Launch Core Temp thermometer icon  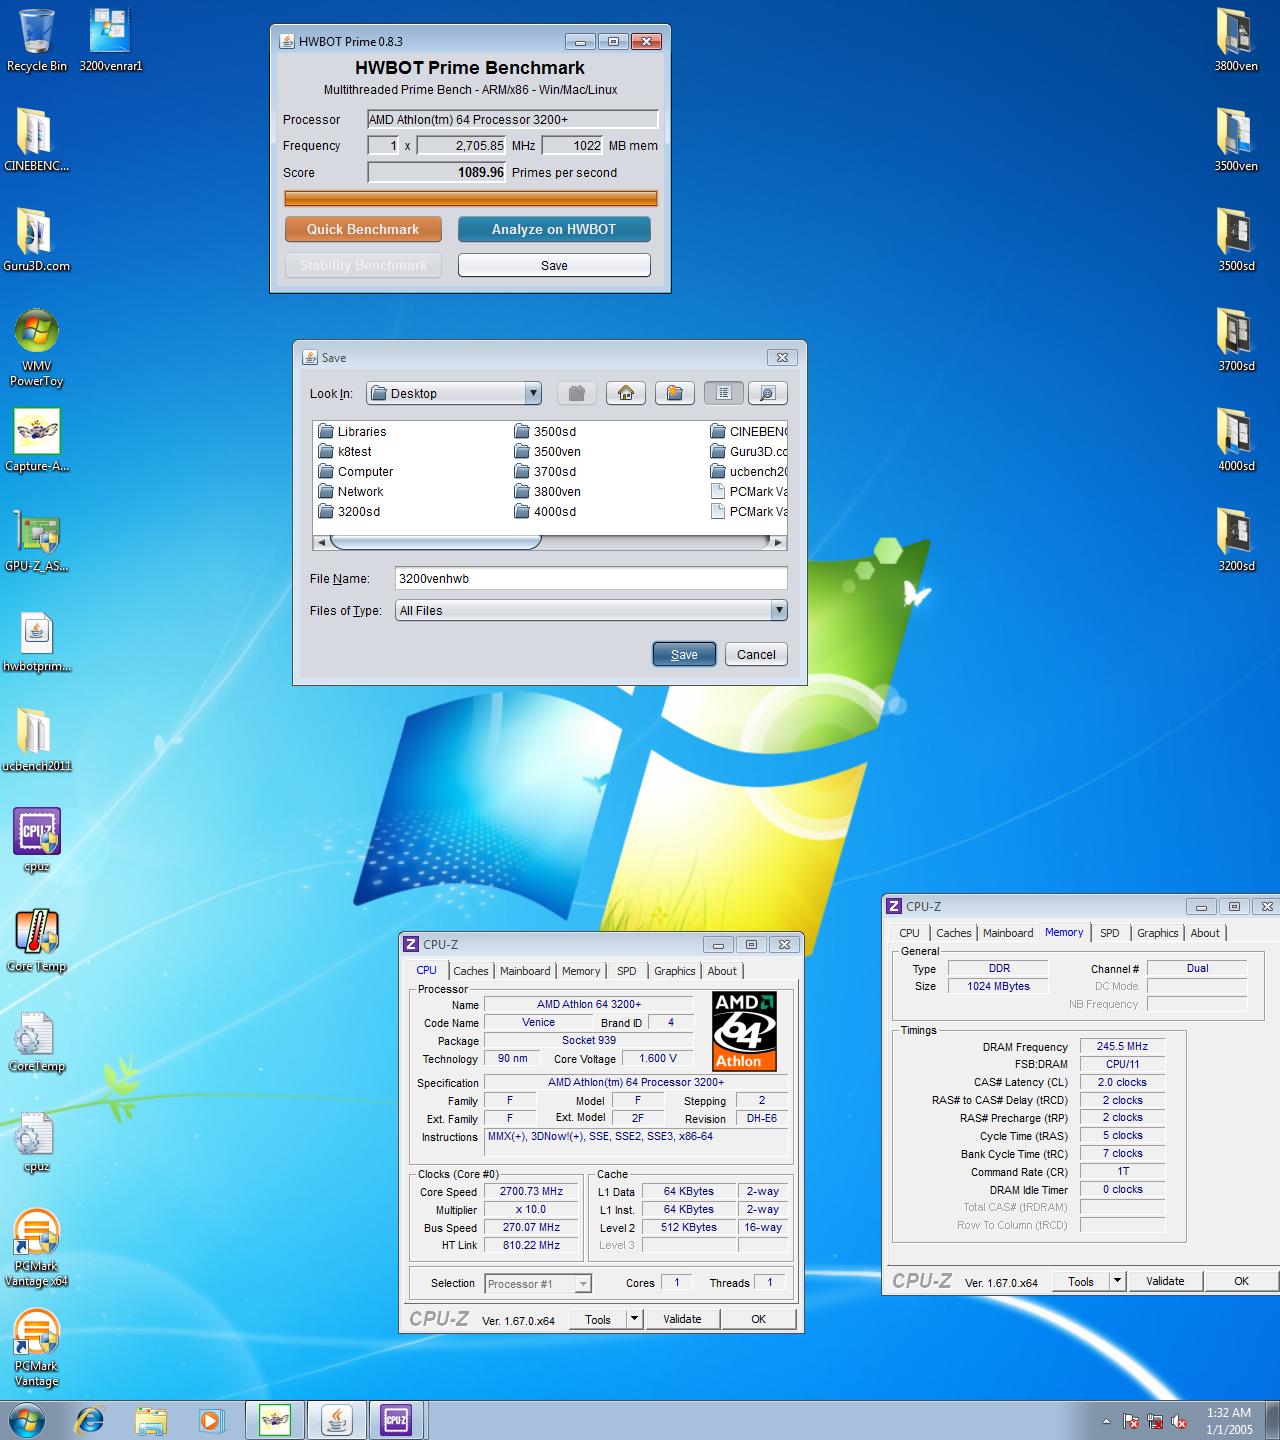[x=36, y=940]
